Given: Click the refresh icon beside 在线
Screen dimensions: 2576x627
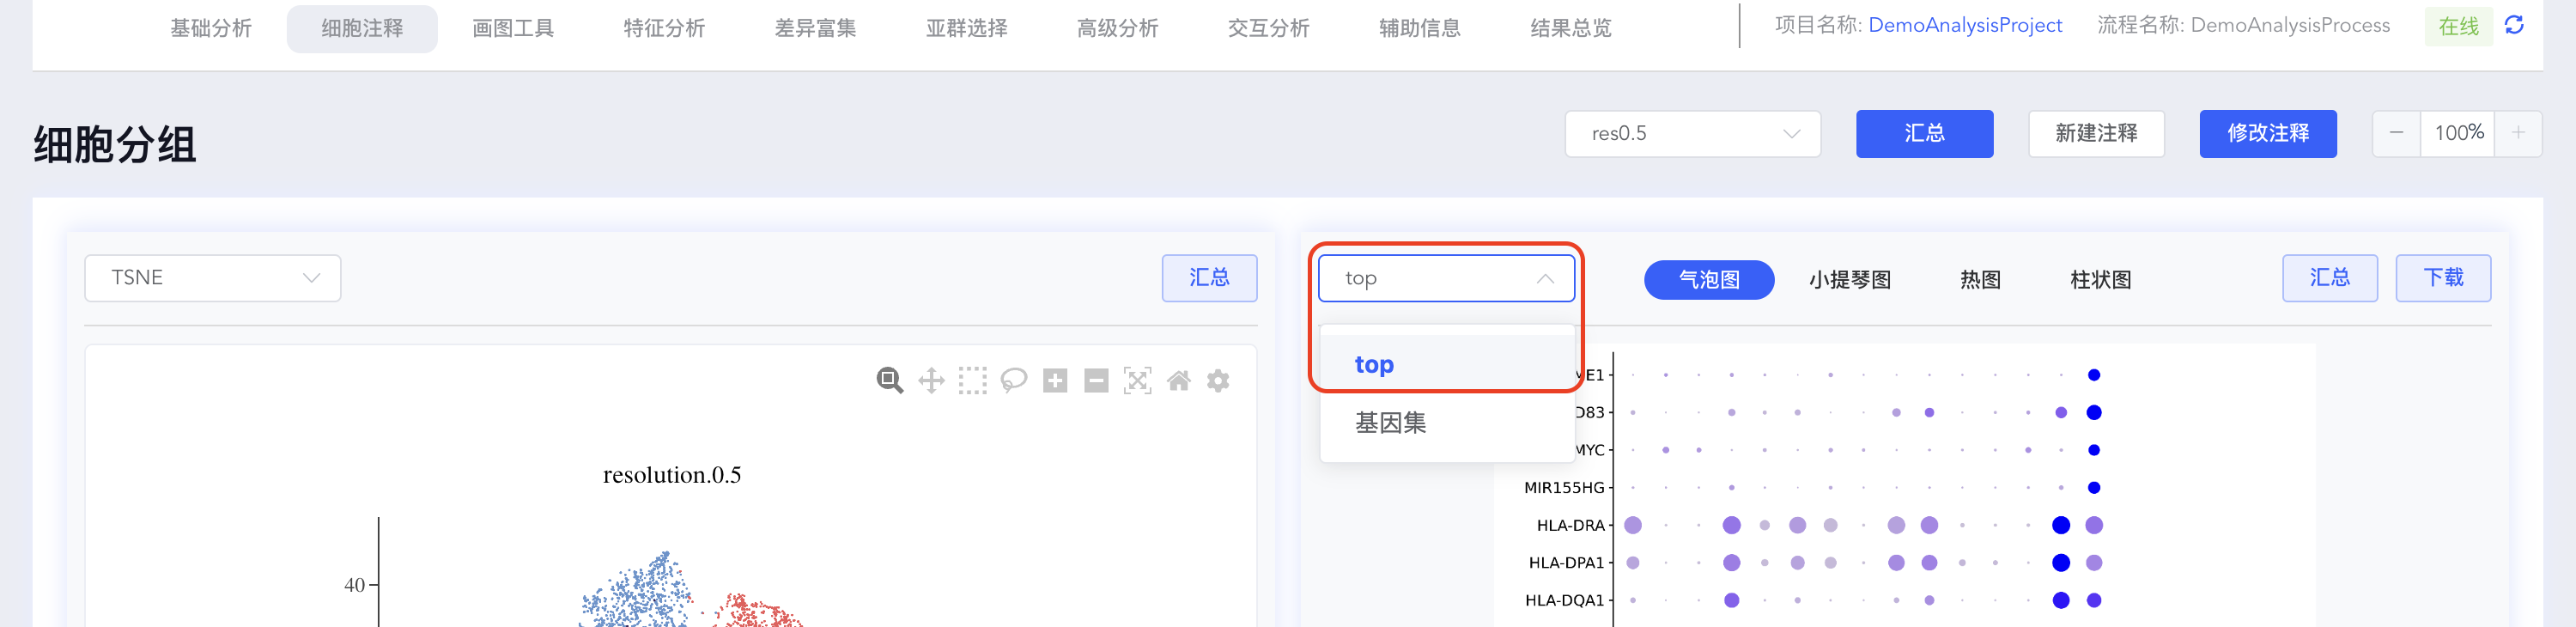Looking at the screenshot, I should (2514, 25).
